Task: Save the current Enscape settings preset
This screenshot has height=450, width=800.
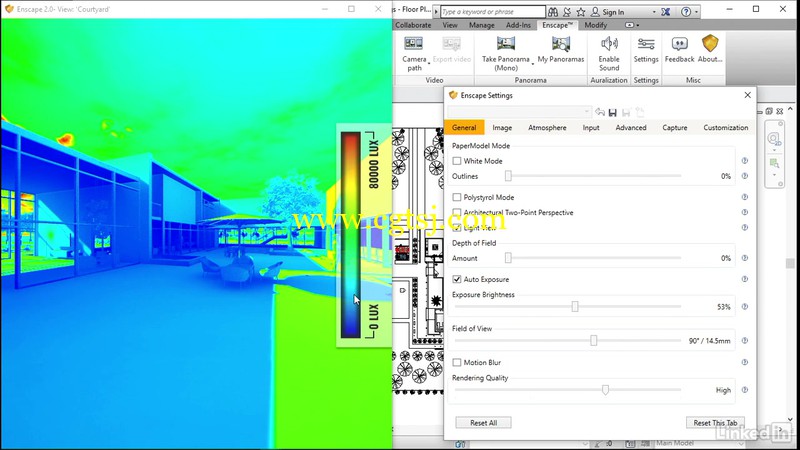Action: (613, 112)
